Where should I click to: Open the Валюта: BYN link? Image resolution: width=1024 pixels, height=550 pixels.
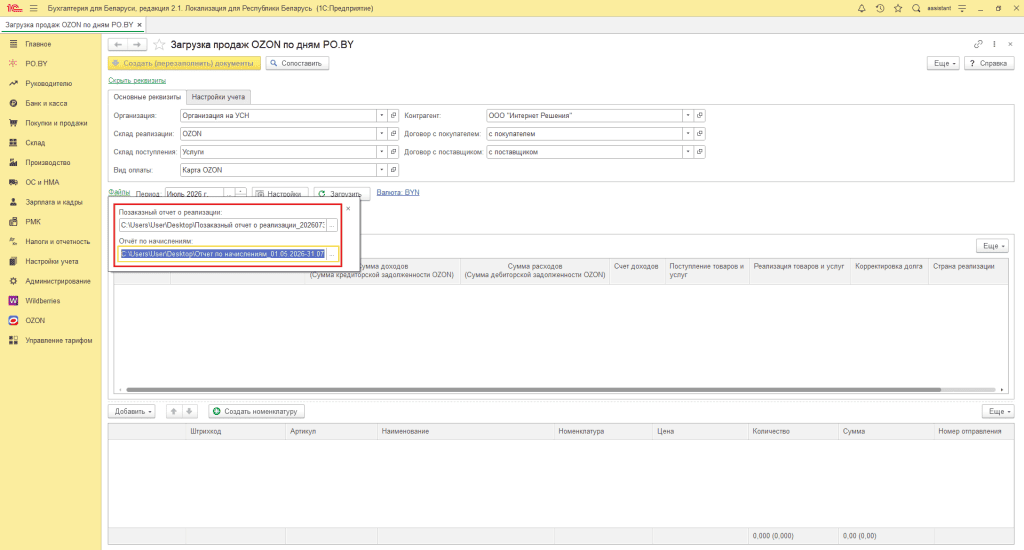pos(398,193)
